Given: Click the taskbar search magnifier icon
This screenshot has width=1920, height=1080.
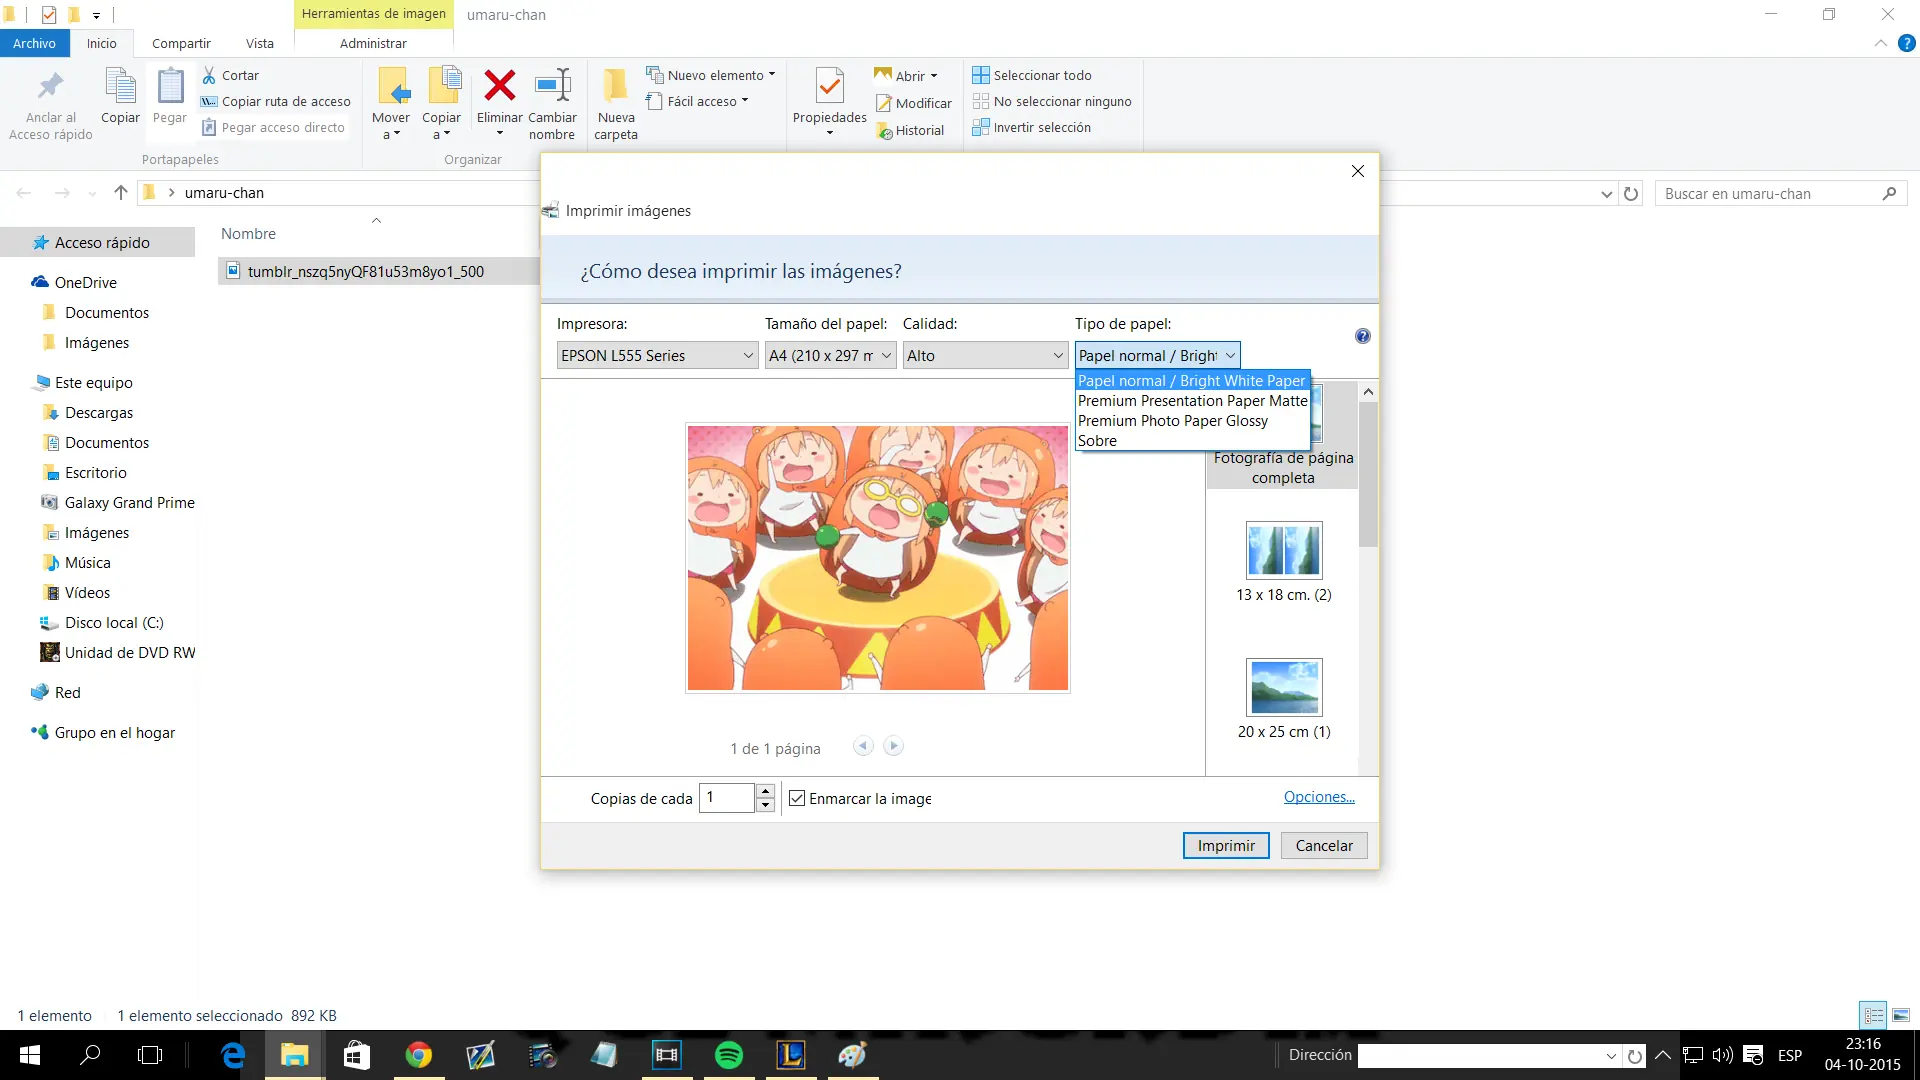Looking at the screenshot, I should coord(90,1055).
